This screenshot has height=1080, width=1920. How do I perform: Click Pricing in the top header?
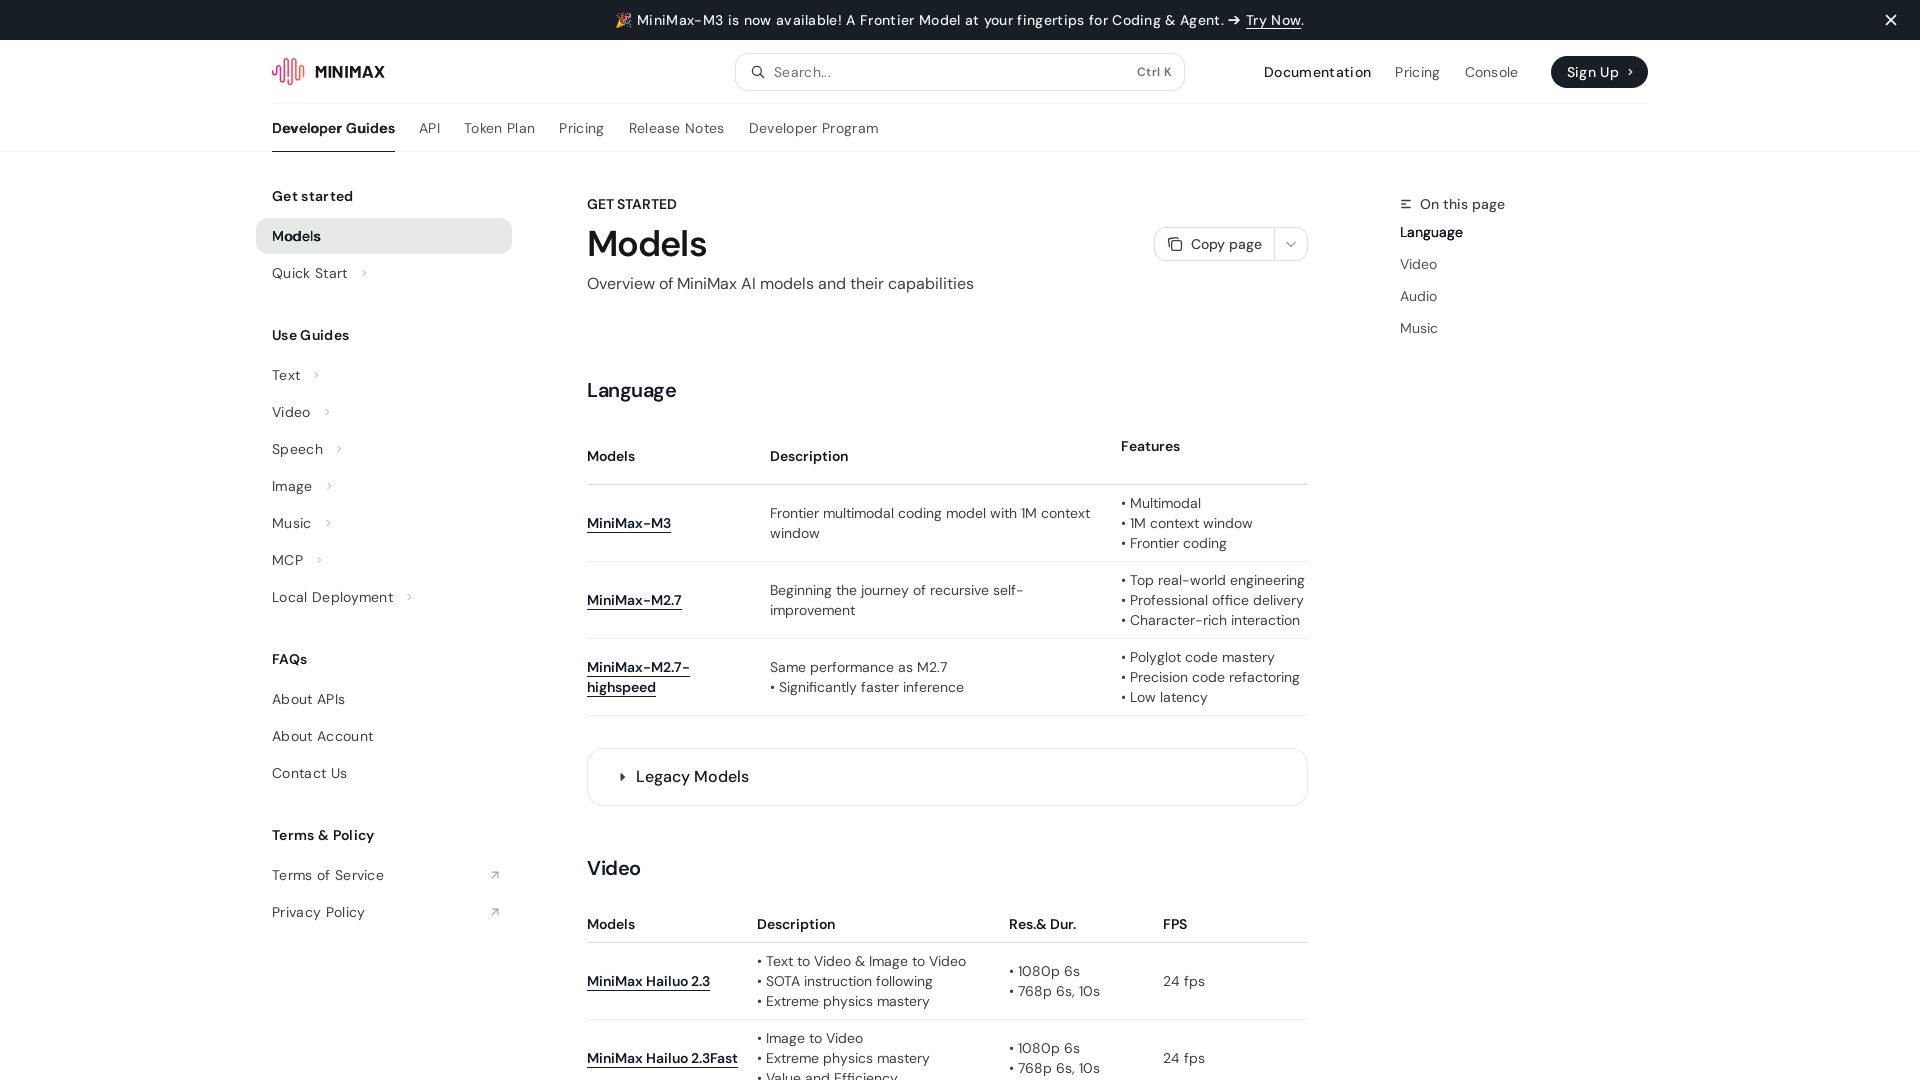[x=1417, y=72]
